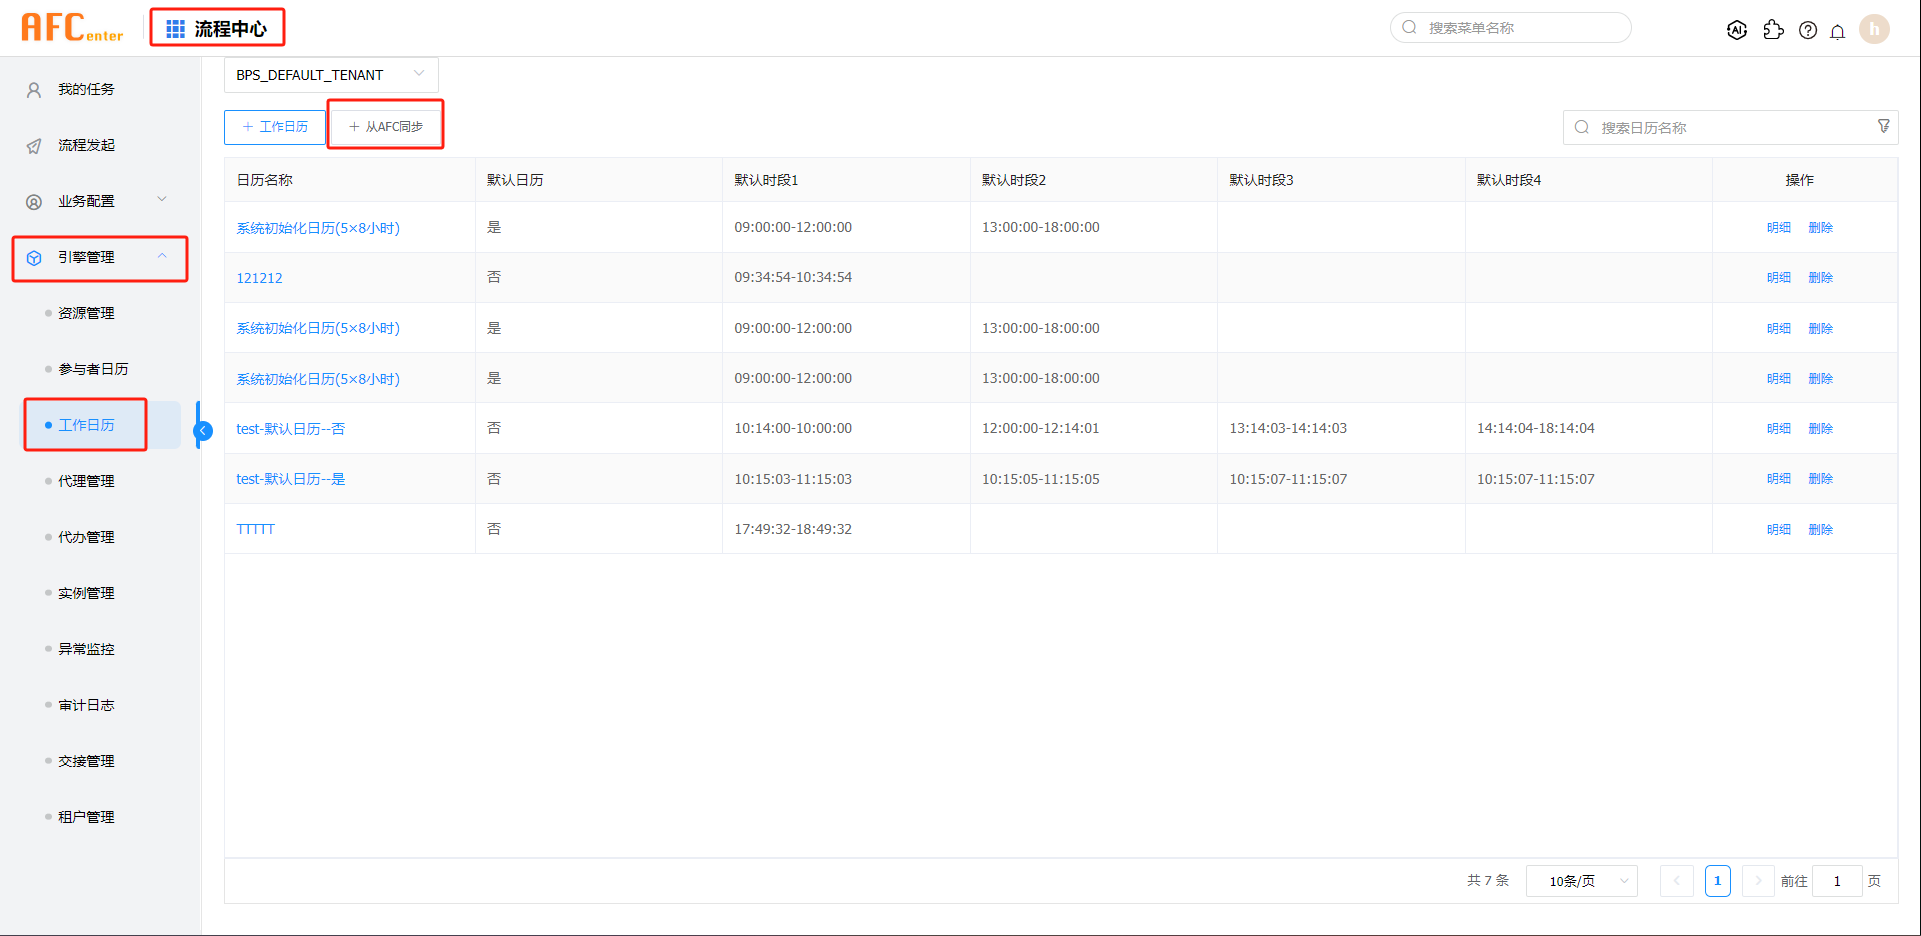This screenshot has height=936, width=1921.
Task: Collapse the sidebar with the blue arrow handle
Action: (x=203, y=431)
